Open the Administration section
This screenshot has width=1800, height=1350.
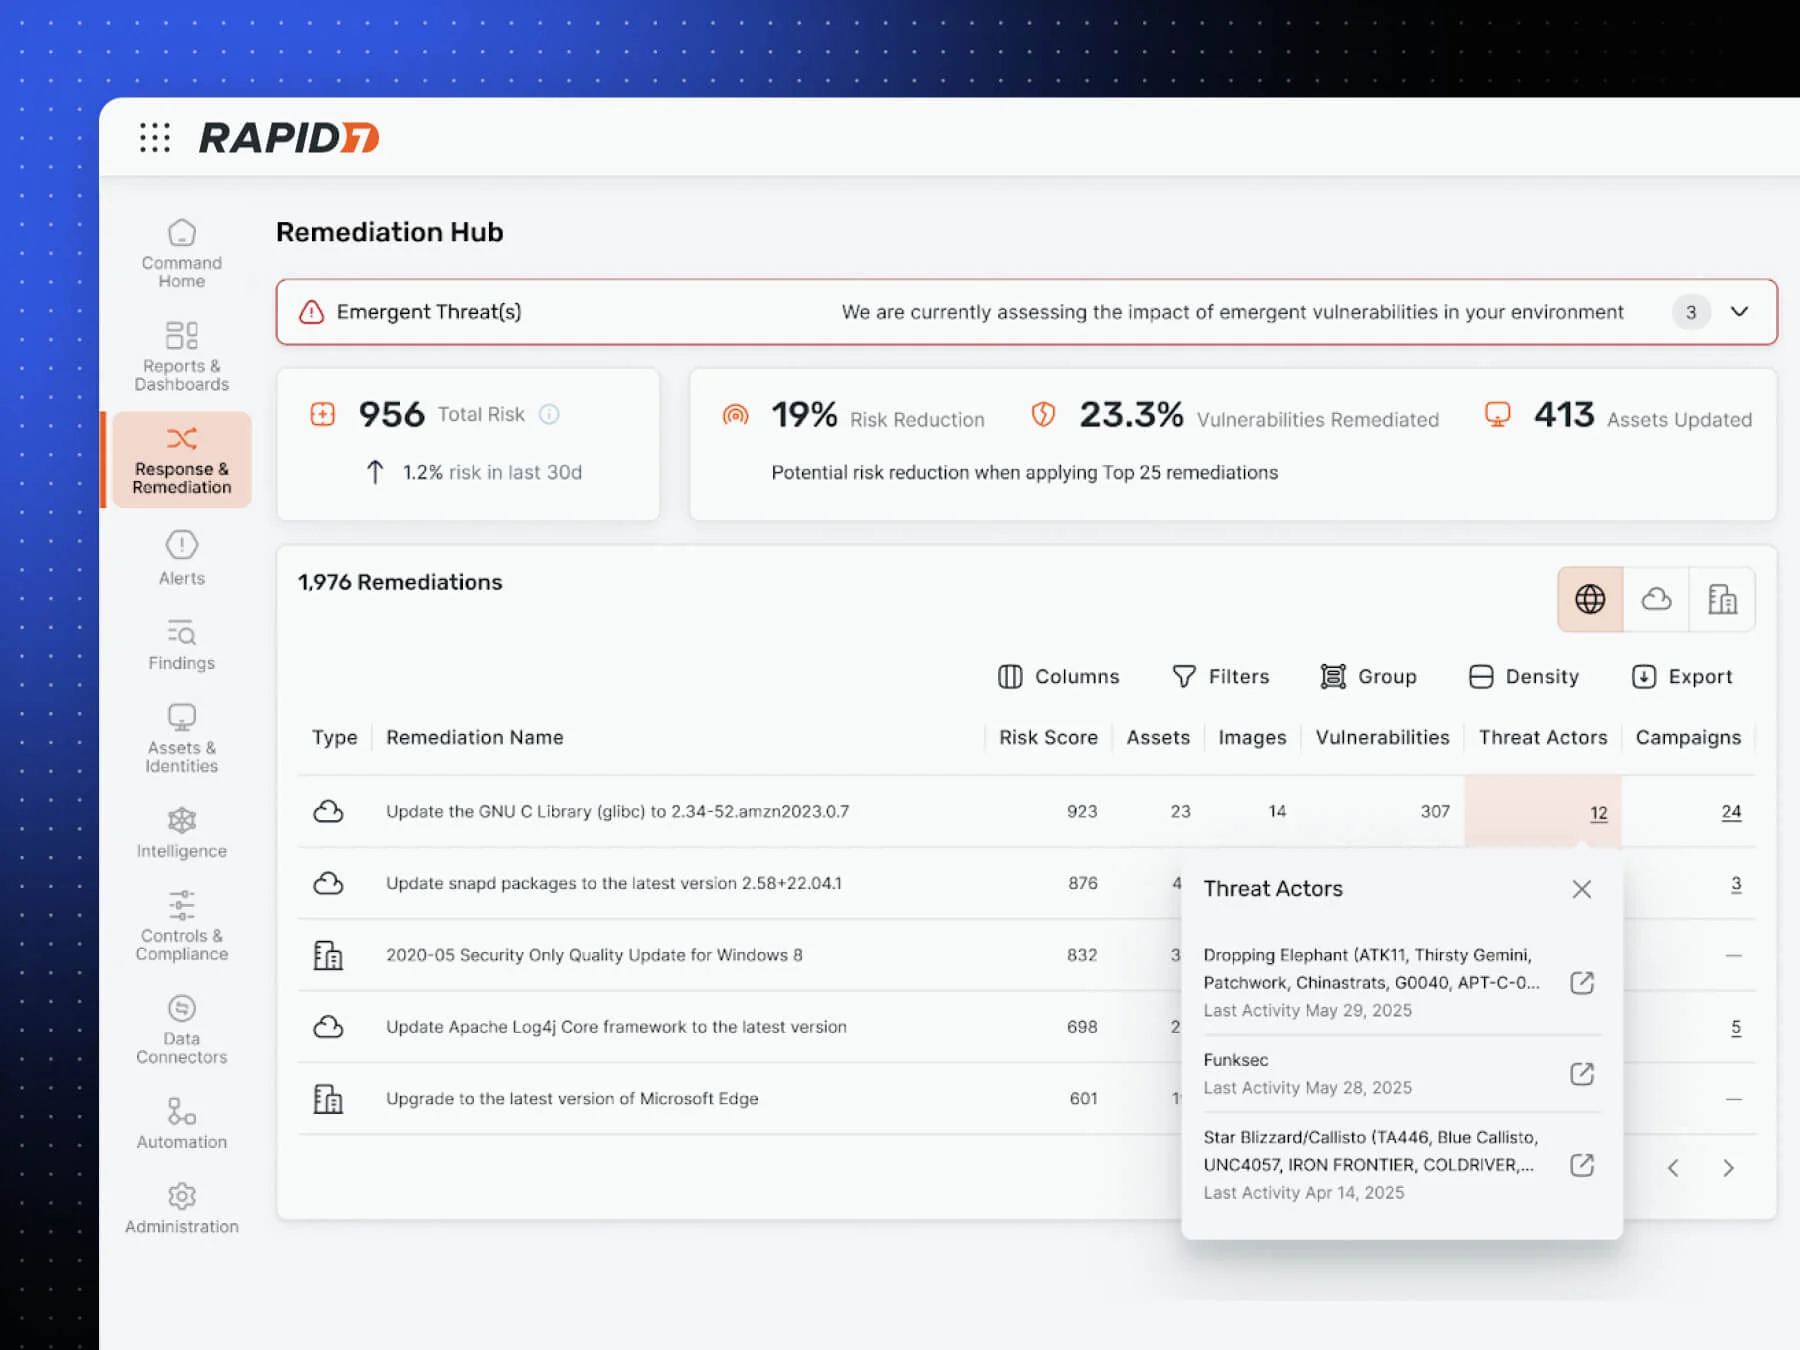(x=181, y=1197)
